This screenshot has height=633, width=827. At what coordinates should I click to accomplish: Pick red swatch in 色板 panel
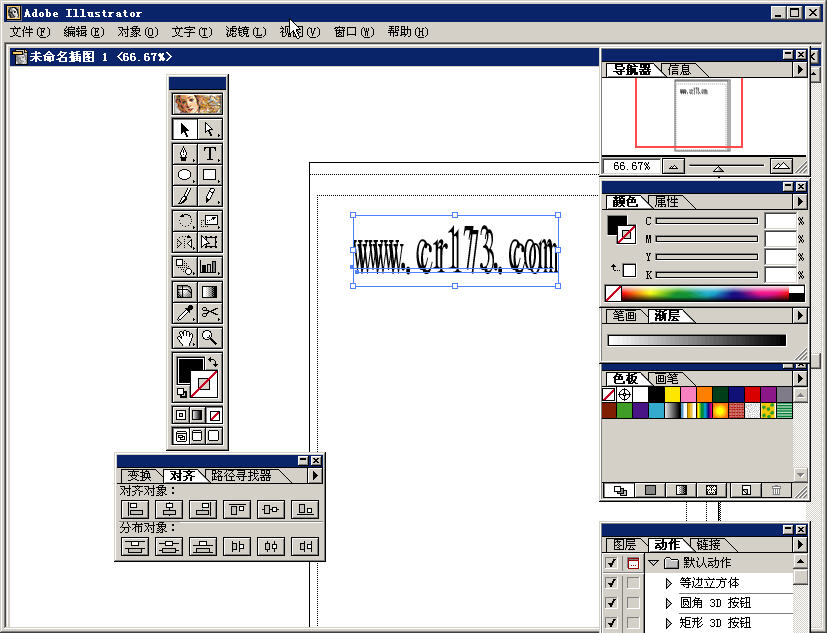point(751,393)
